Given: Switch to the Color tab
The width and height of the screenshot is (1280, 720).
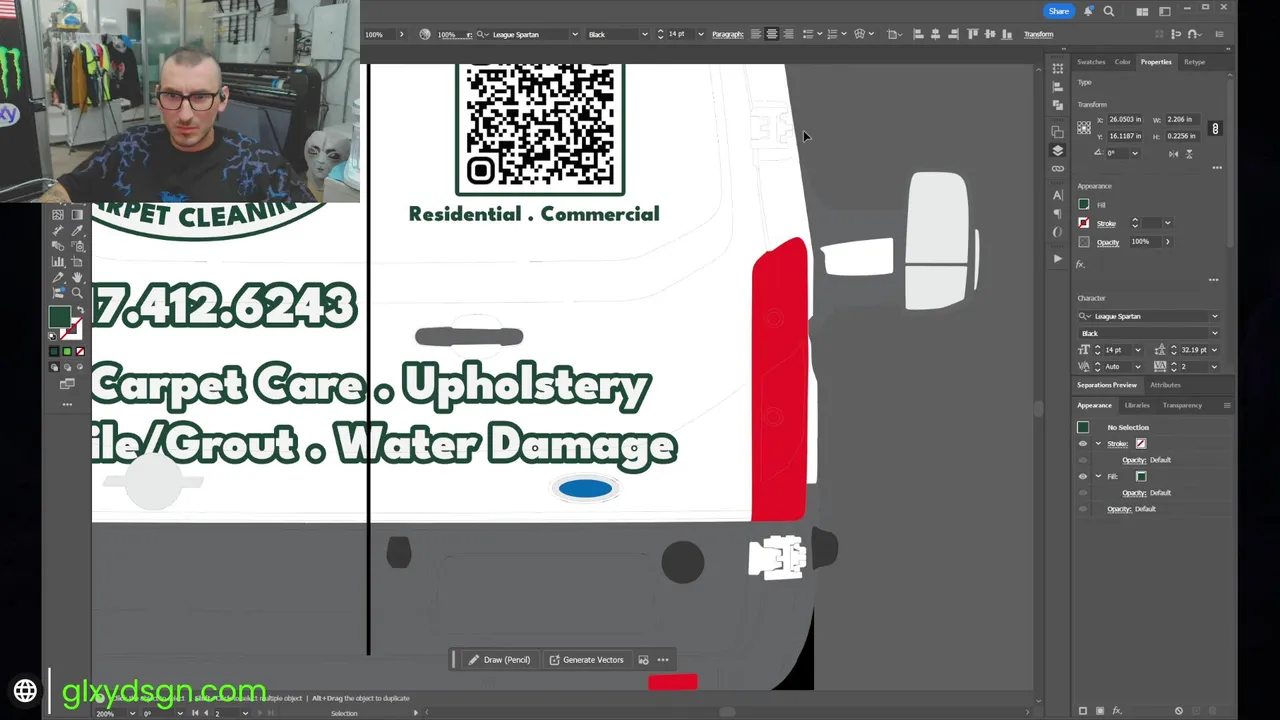Looking at the screenshot, I should [x=1123, y=62].
